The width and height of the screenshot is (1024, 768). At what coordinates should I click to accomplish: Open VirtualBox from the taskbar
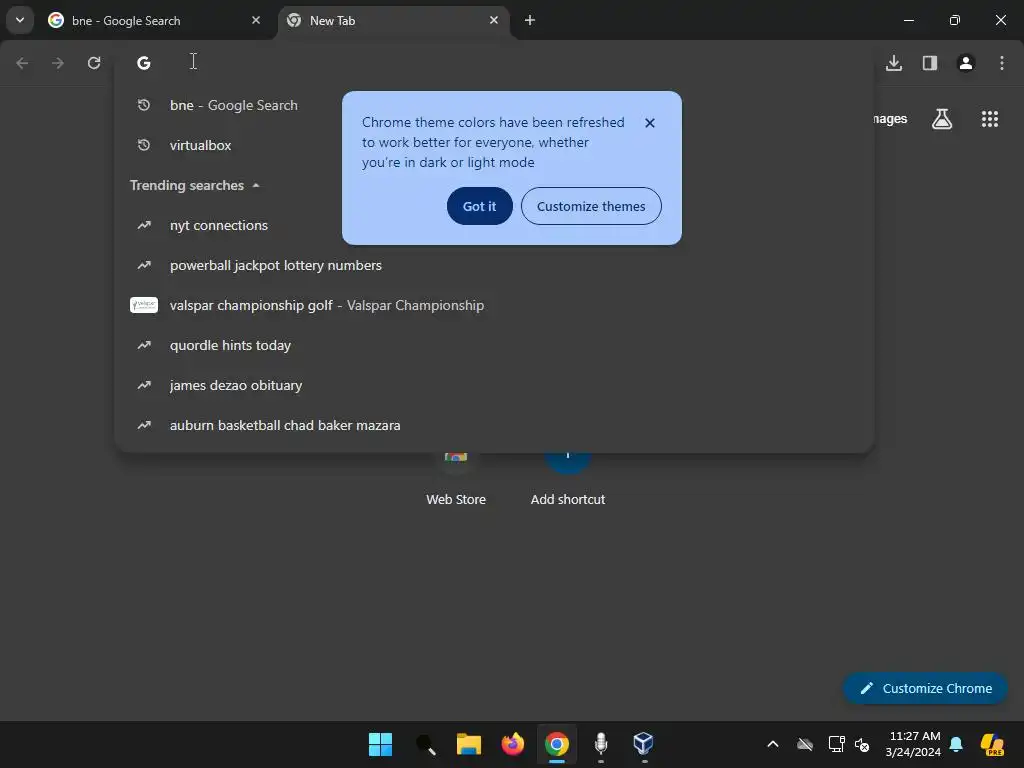(x=644, y=744)
